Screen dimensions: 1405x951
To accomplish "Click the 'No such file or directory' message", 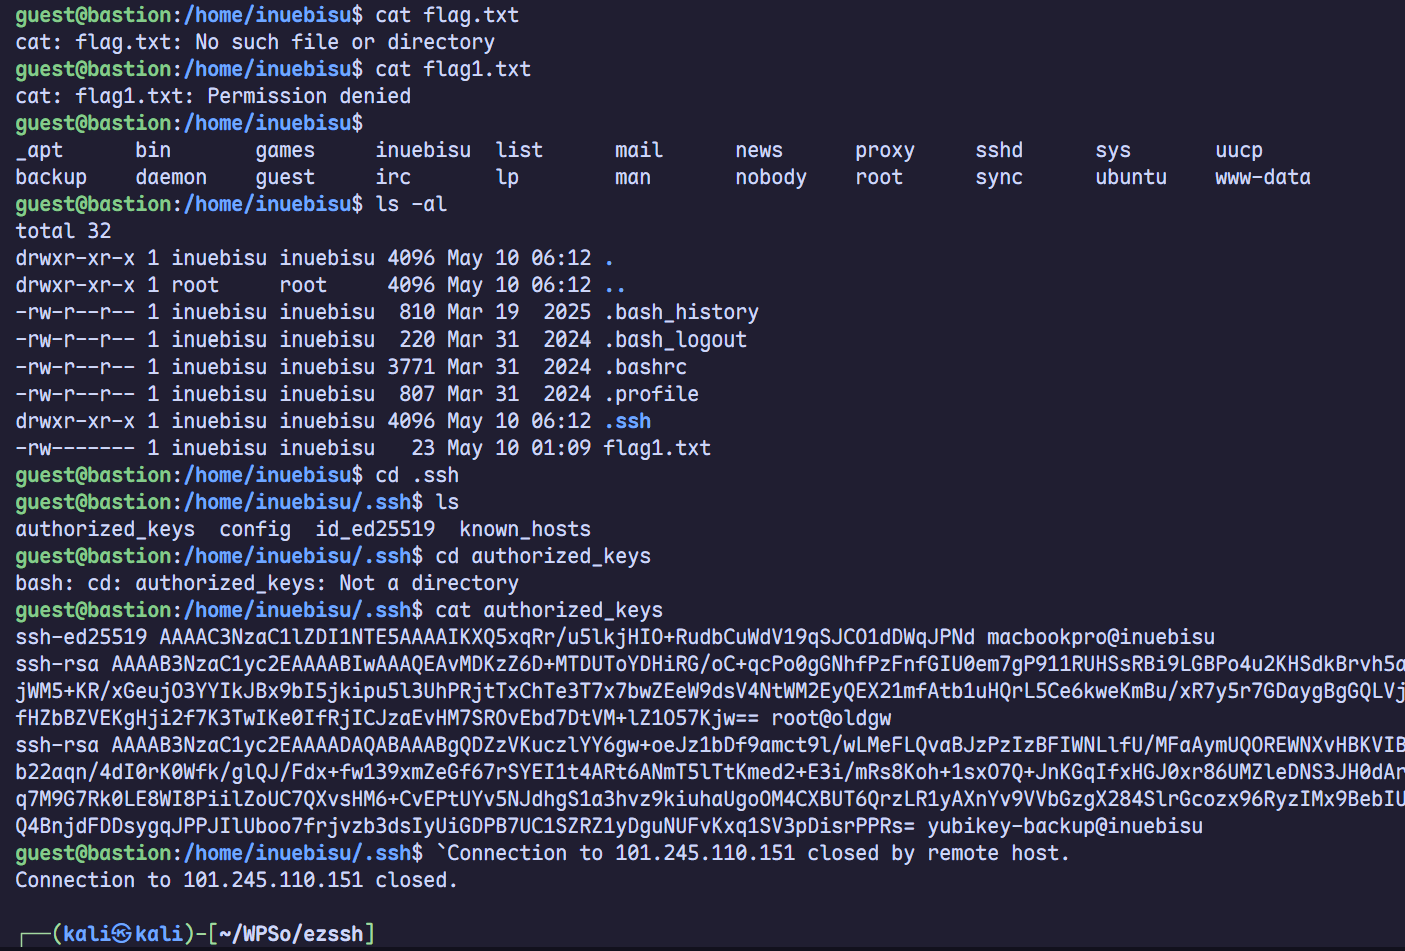I will click(345, 42).
